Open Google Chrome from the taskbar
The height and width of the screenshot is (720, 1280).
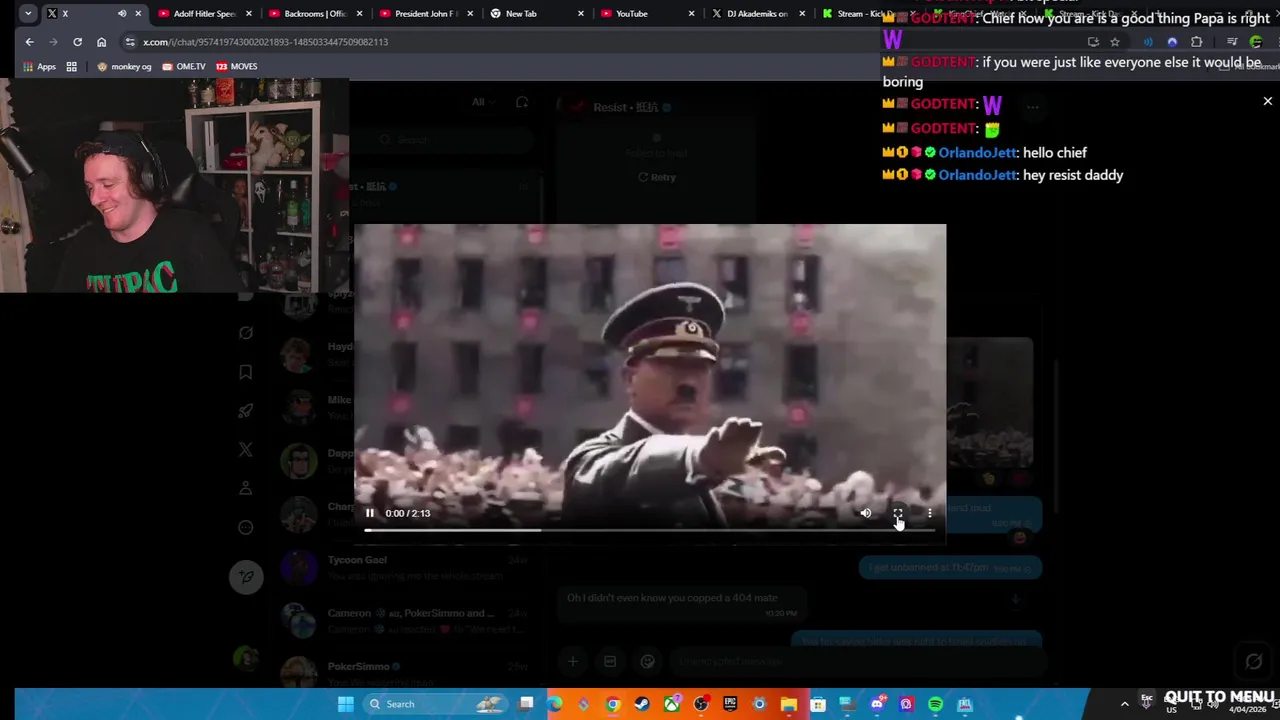pos(613,704)
